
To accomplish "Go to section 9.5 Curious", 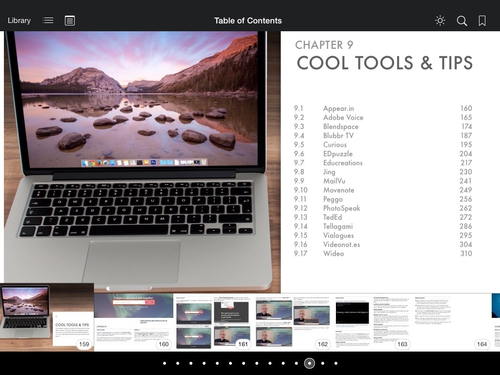I will [x=383, y=144].
